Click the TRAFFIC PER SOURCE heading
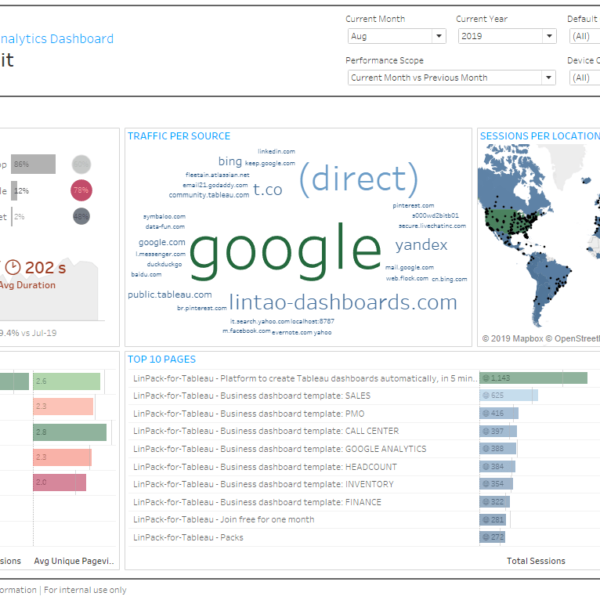The image size is (600, 600). pos(179,136)
